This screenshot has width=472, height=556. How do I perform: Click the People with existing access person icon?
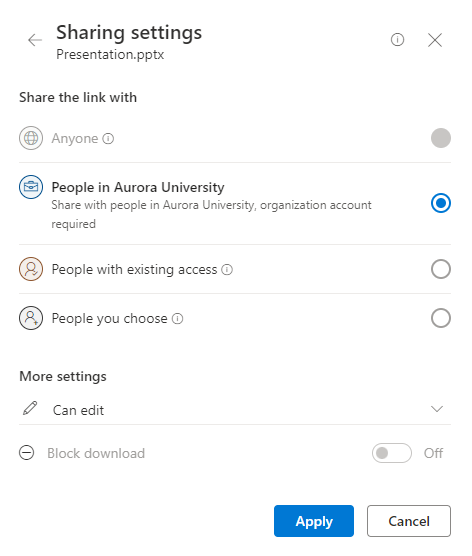click(x=31, y=269)
